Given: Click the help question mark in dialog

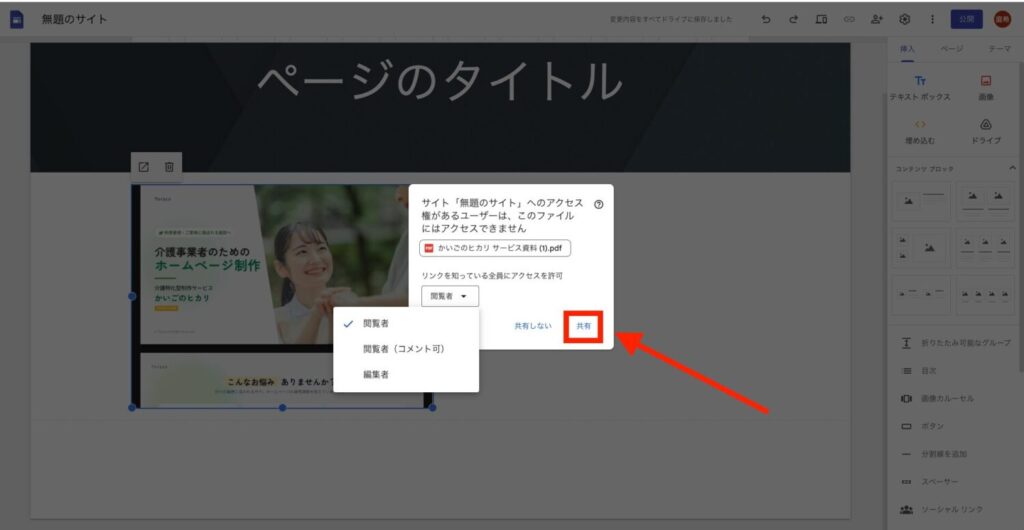Looking at the screenshot, I should (x=598, y=203).
